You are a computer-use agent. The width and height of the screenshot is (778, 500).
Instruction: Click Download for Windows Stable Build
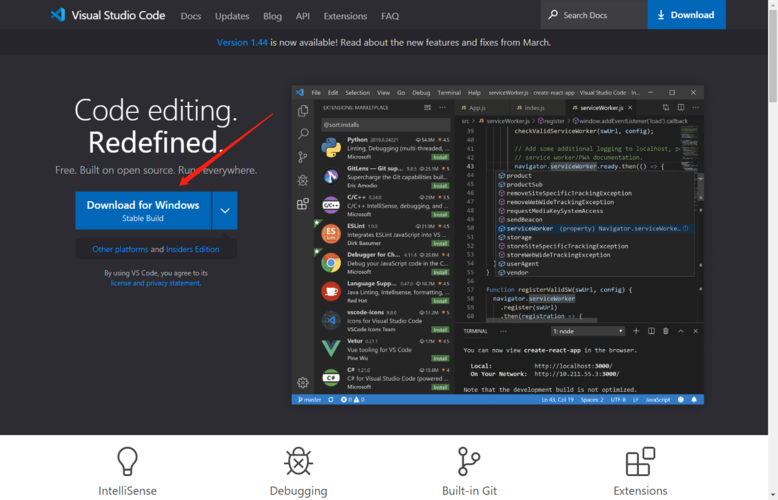tap(143, 210)
